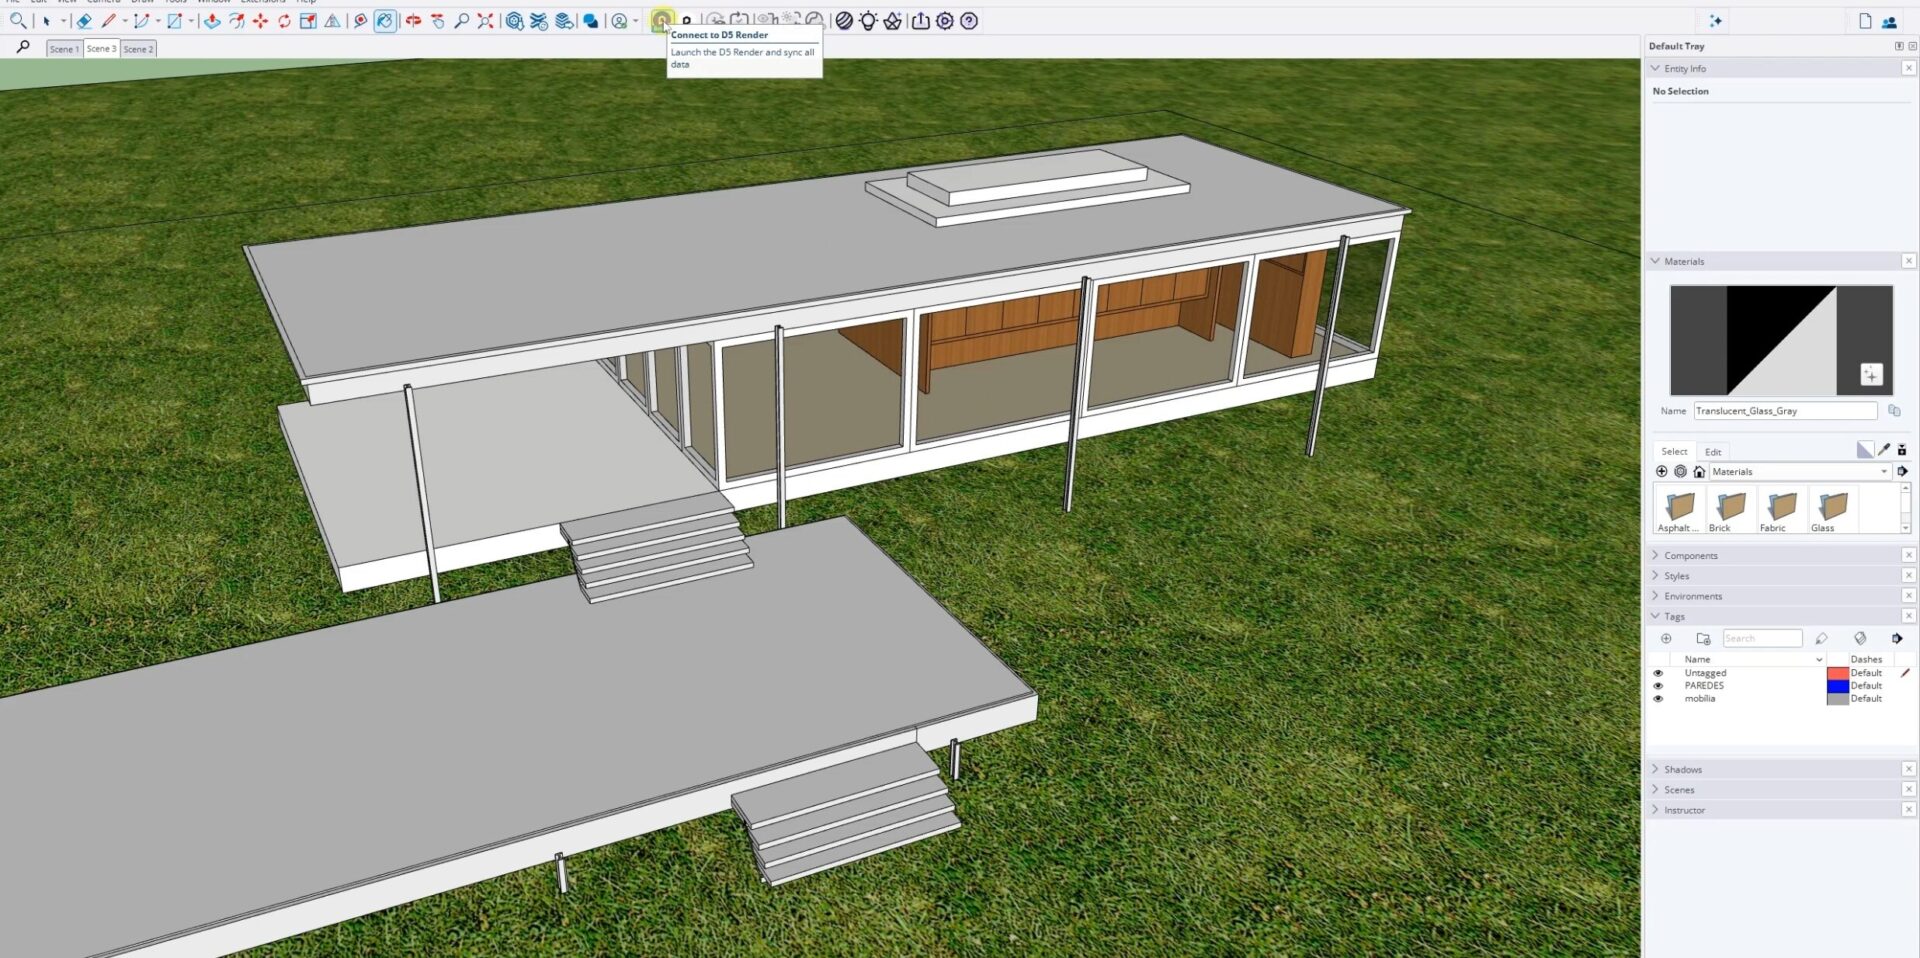1920x958 pixels.
Task: Toggle visibility of the Untagged tag
Action: click(1658, 673)
